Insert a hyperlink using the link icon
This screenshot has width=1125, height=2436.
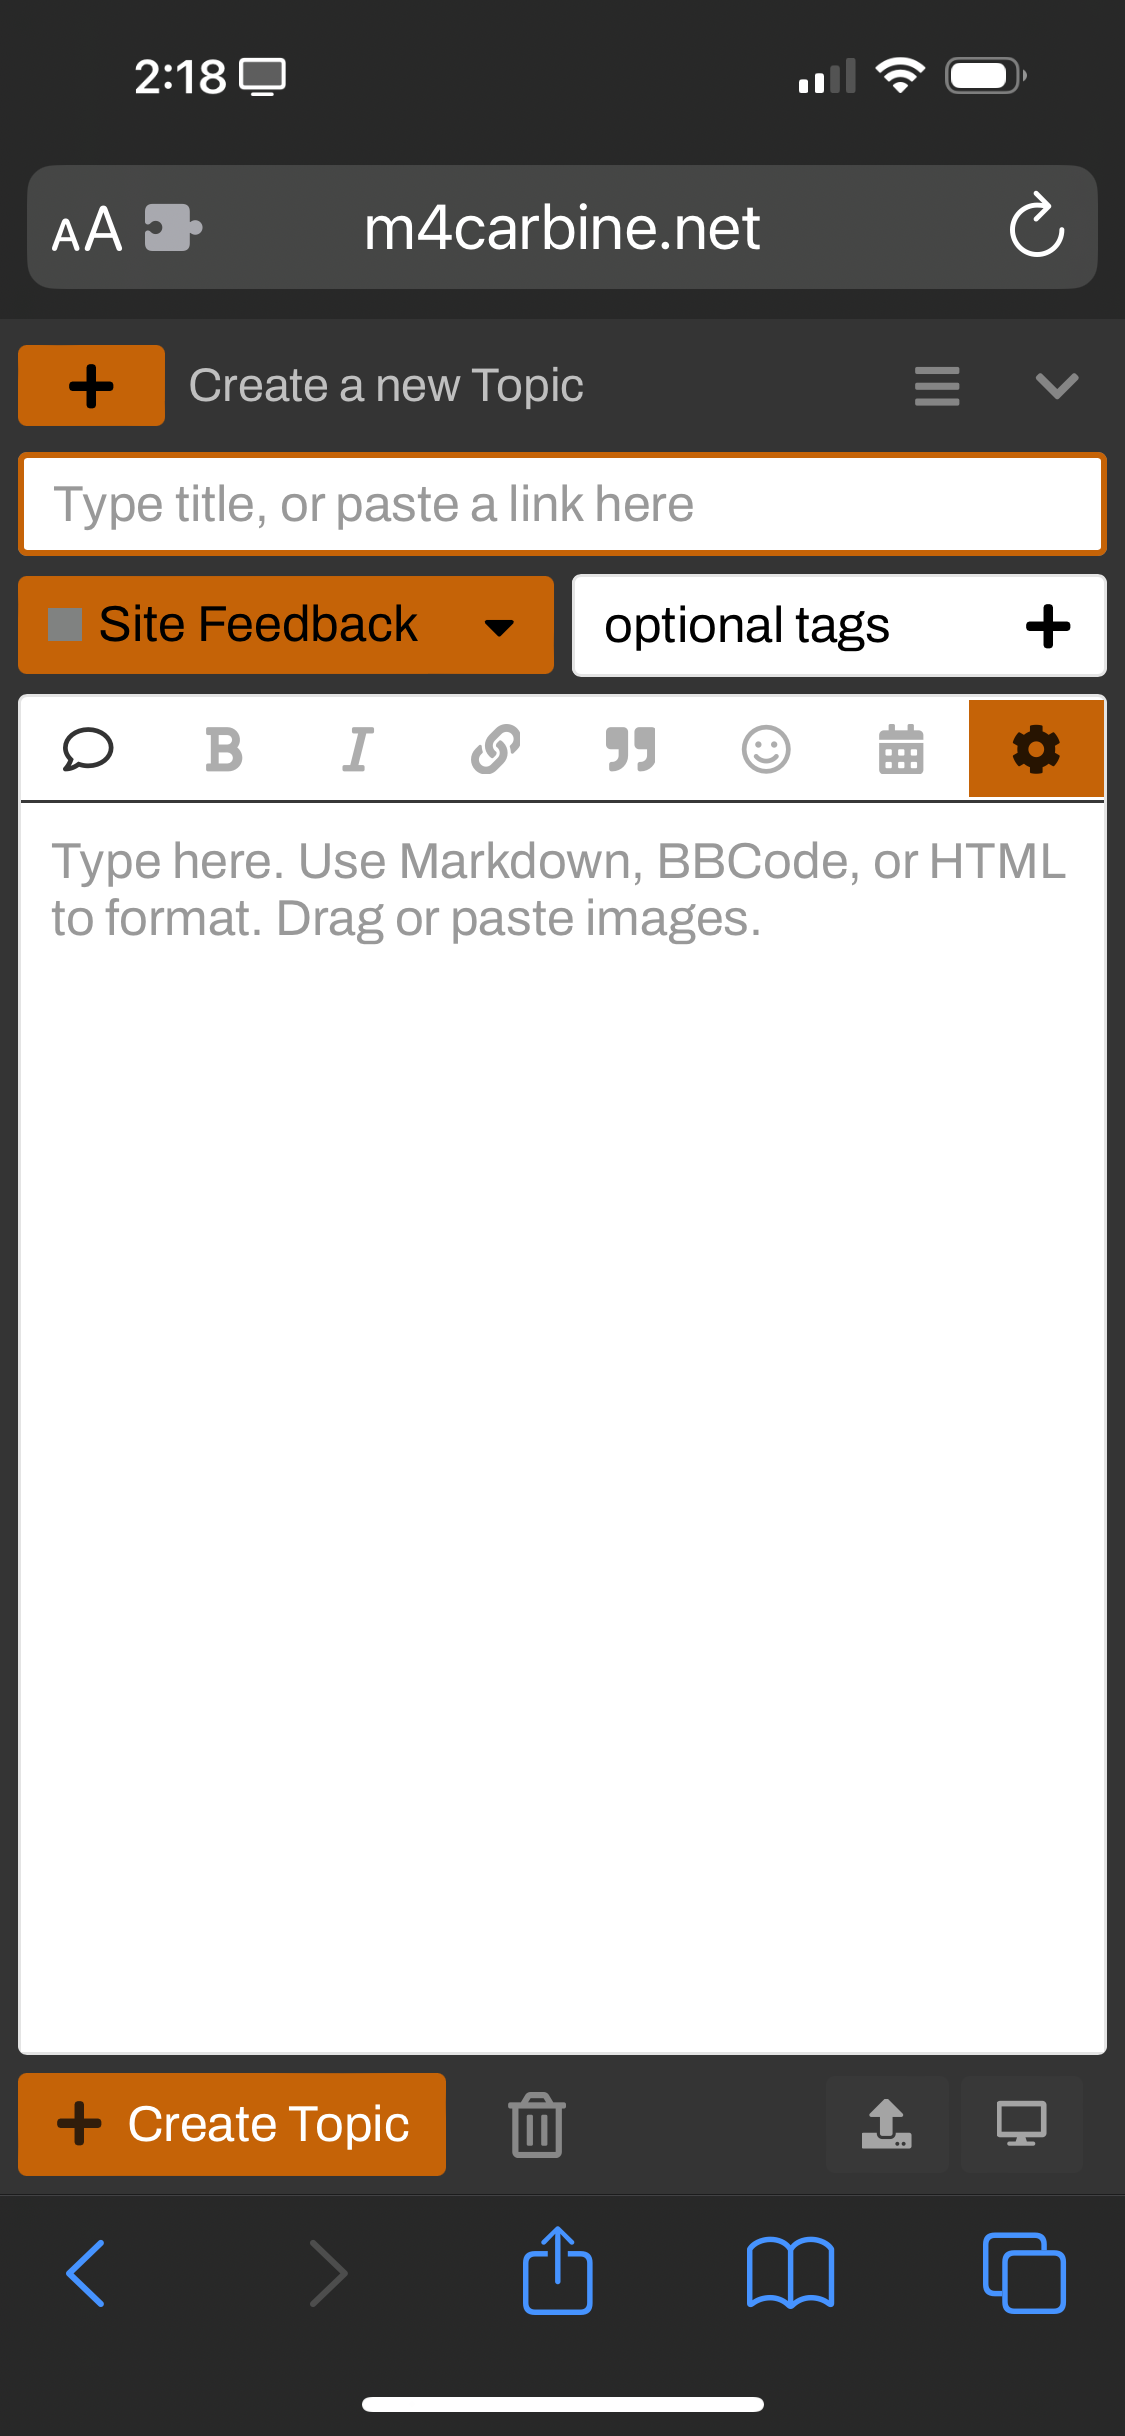495,750
